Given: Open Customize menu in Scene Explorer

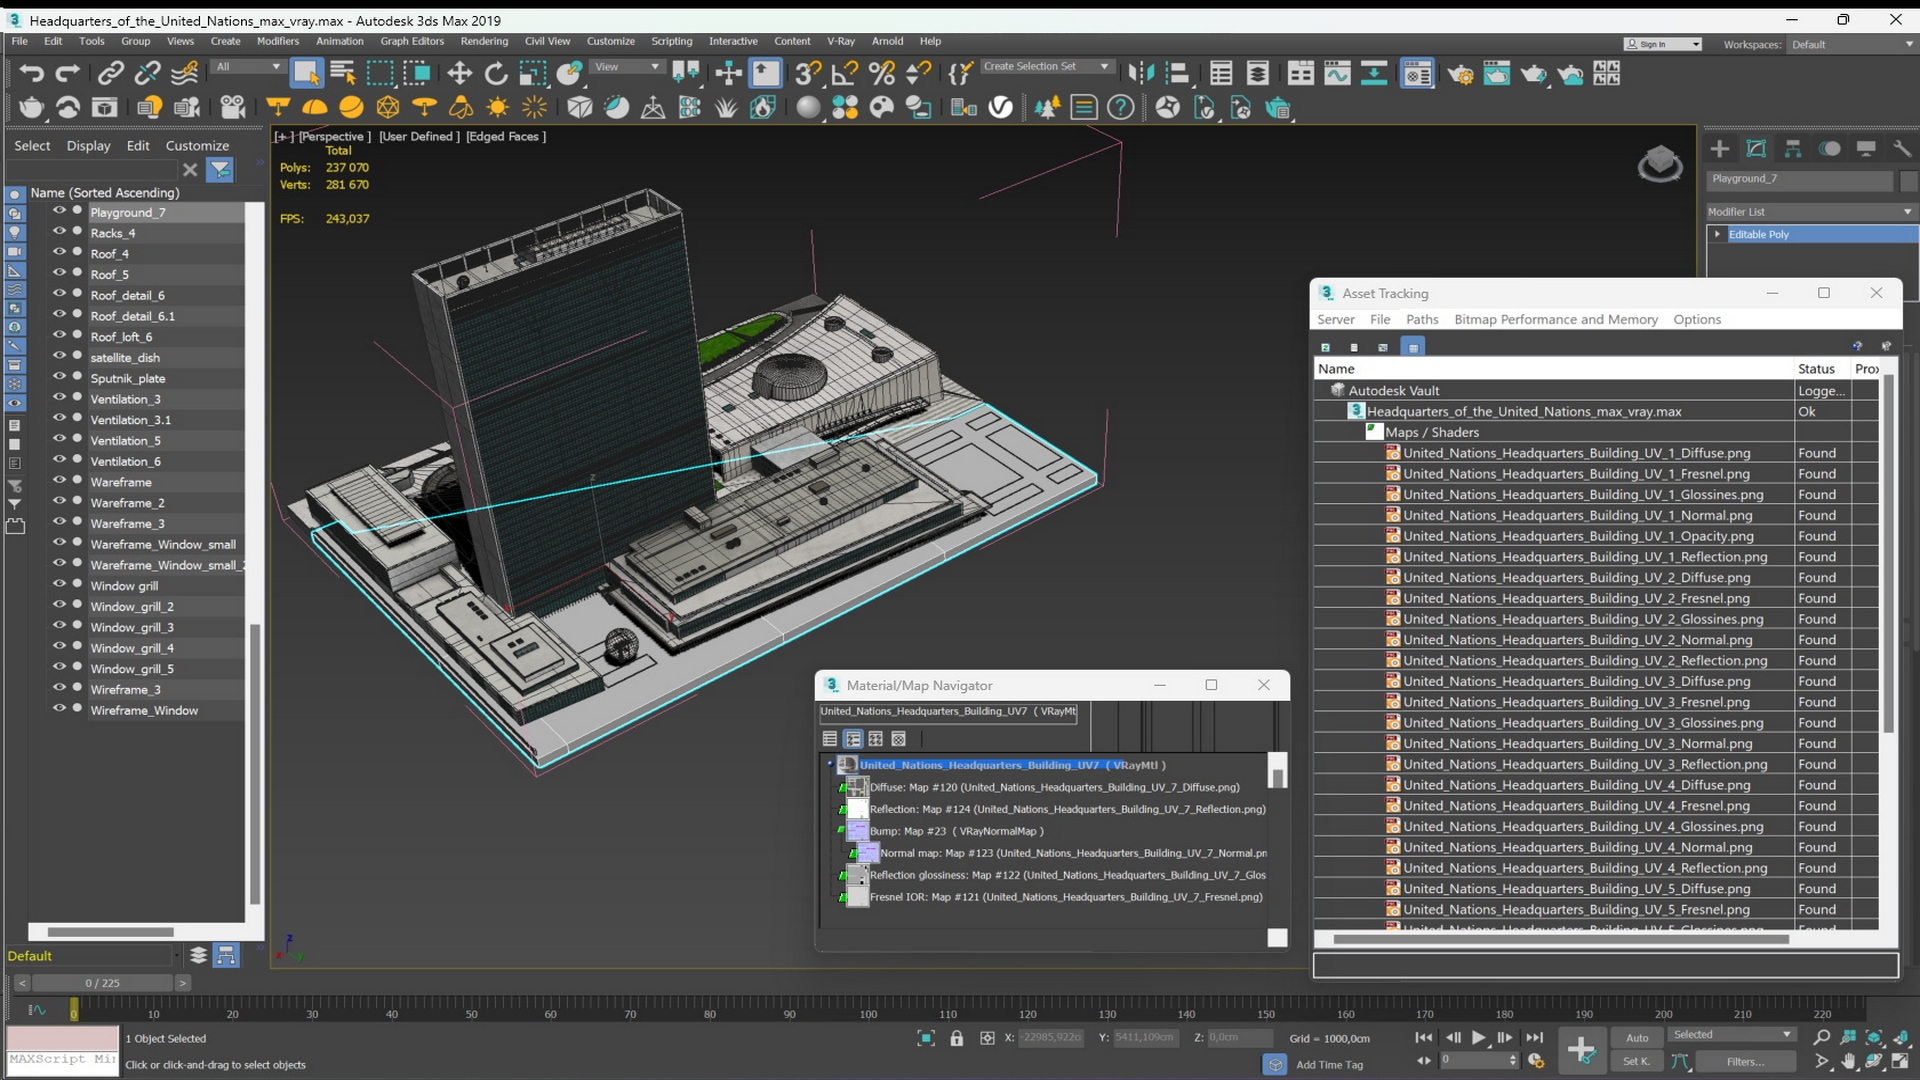Looking at the screenshot, I should pyautogui.click(x=197, y=145).
